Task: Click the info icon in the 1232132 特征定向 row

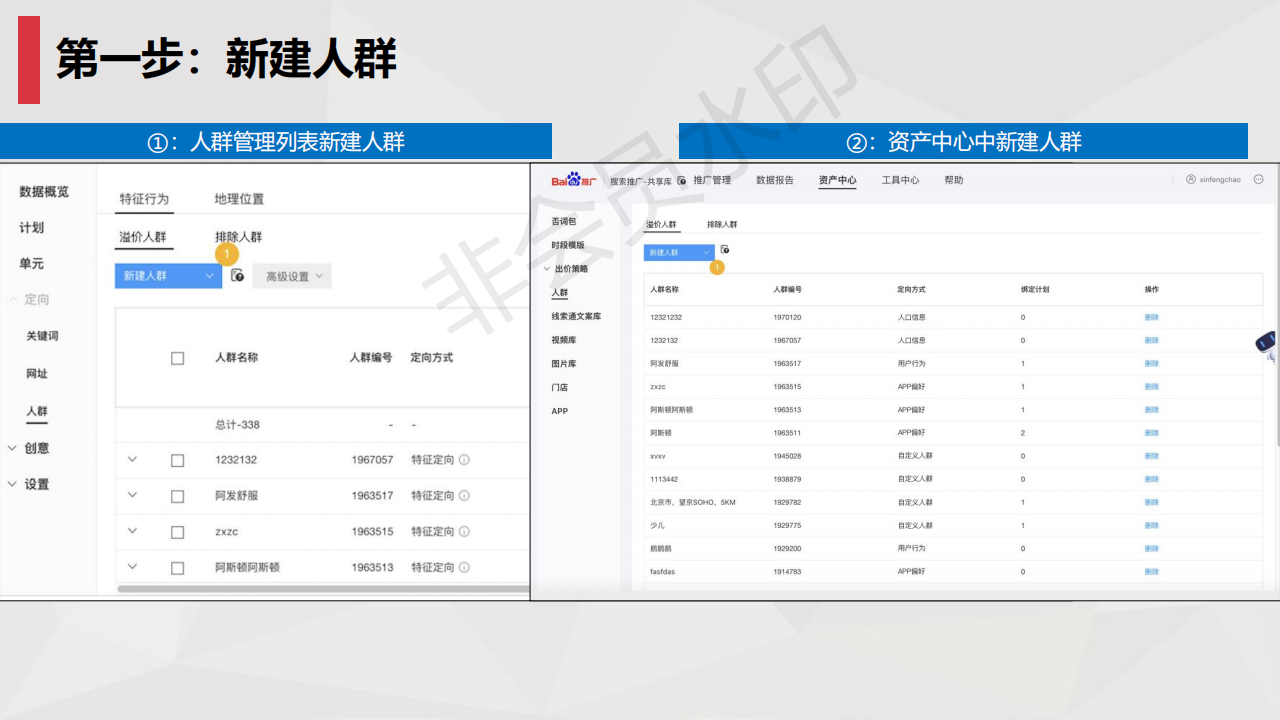Action: click(x=464, y=460)
